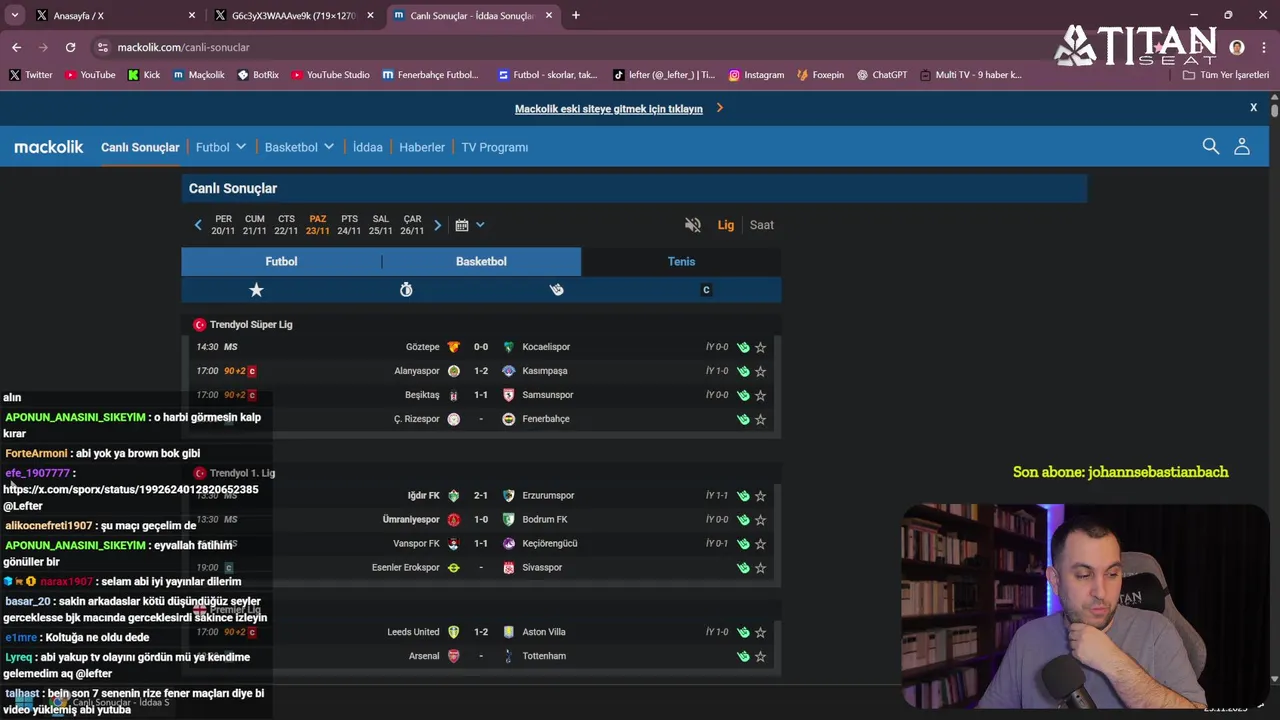1280x720 pixels.
Task: Open İddaa odds for Arsenal match
Action: pos(743,656)
